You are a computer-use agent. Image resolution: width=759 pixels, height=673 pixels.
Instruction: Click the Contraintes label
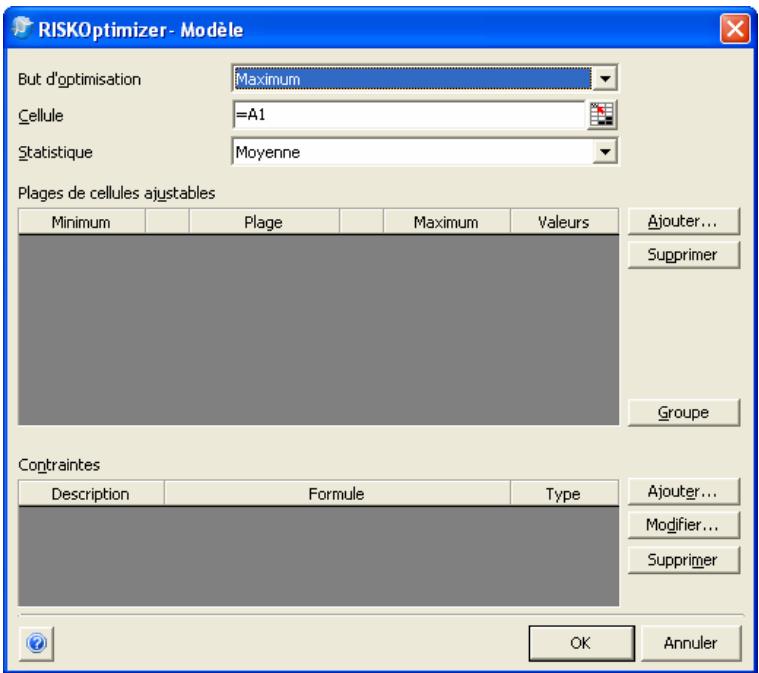pyautogui.click(x=59, y=465)
